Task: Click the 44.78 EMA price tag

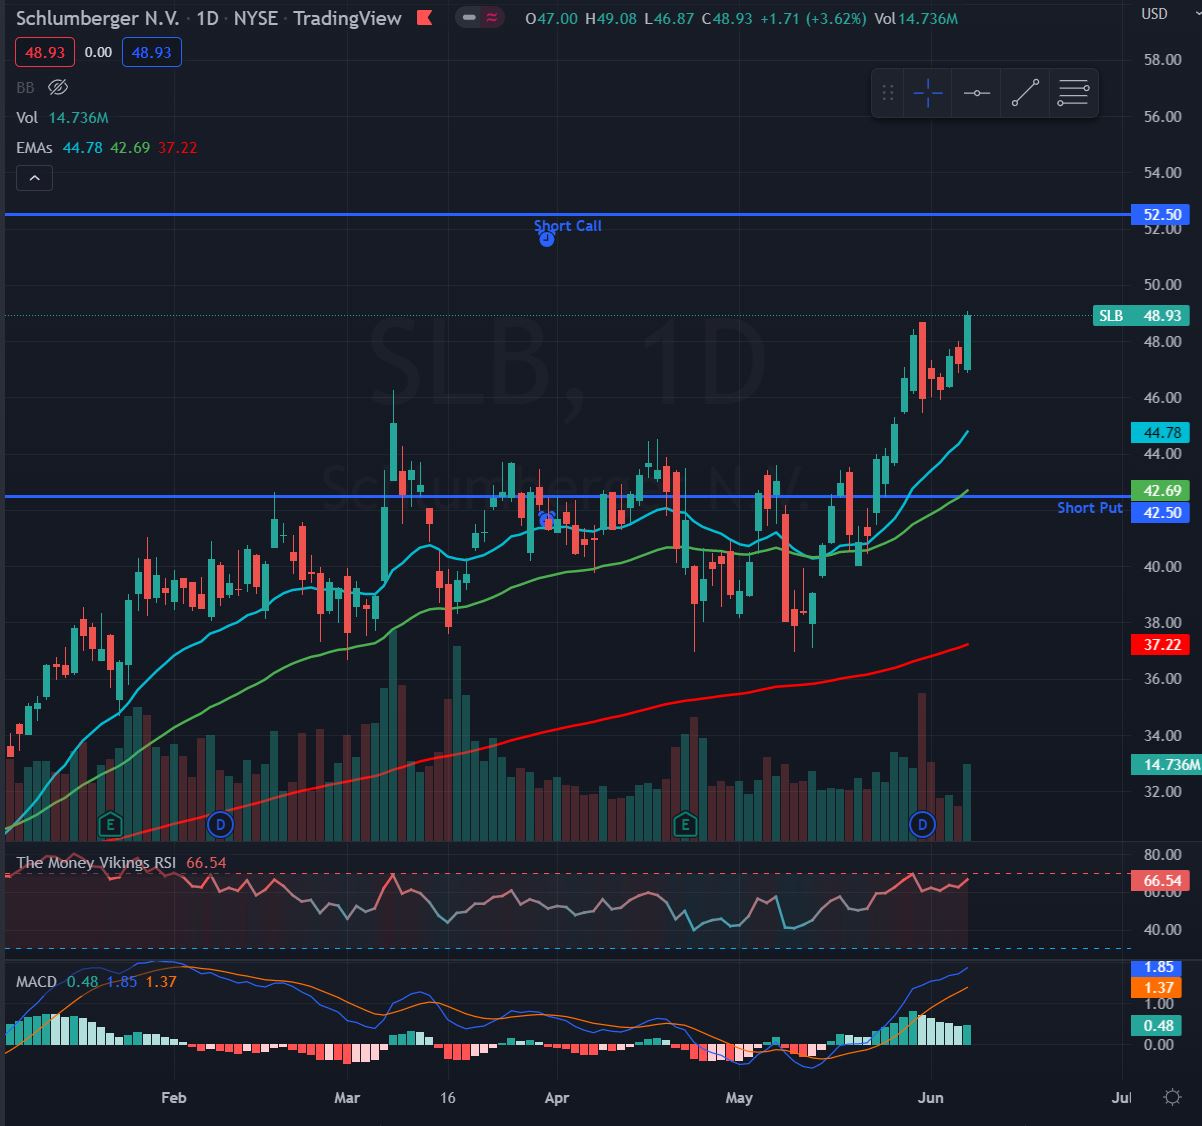Action: (1161, 432)
